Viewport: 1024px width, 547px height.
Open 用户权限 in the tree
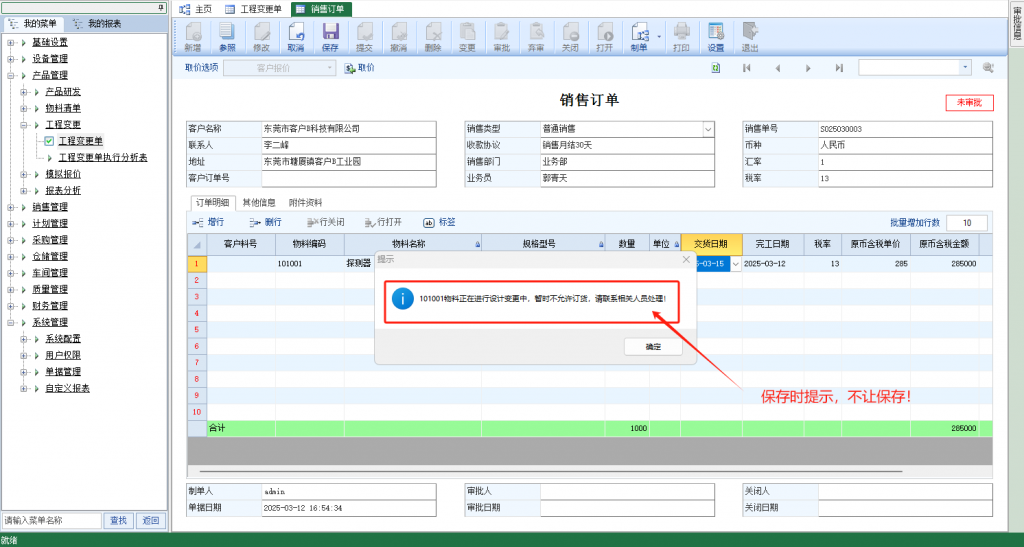(x=63, y=355)
